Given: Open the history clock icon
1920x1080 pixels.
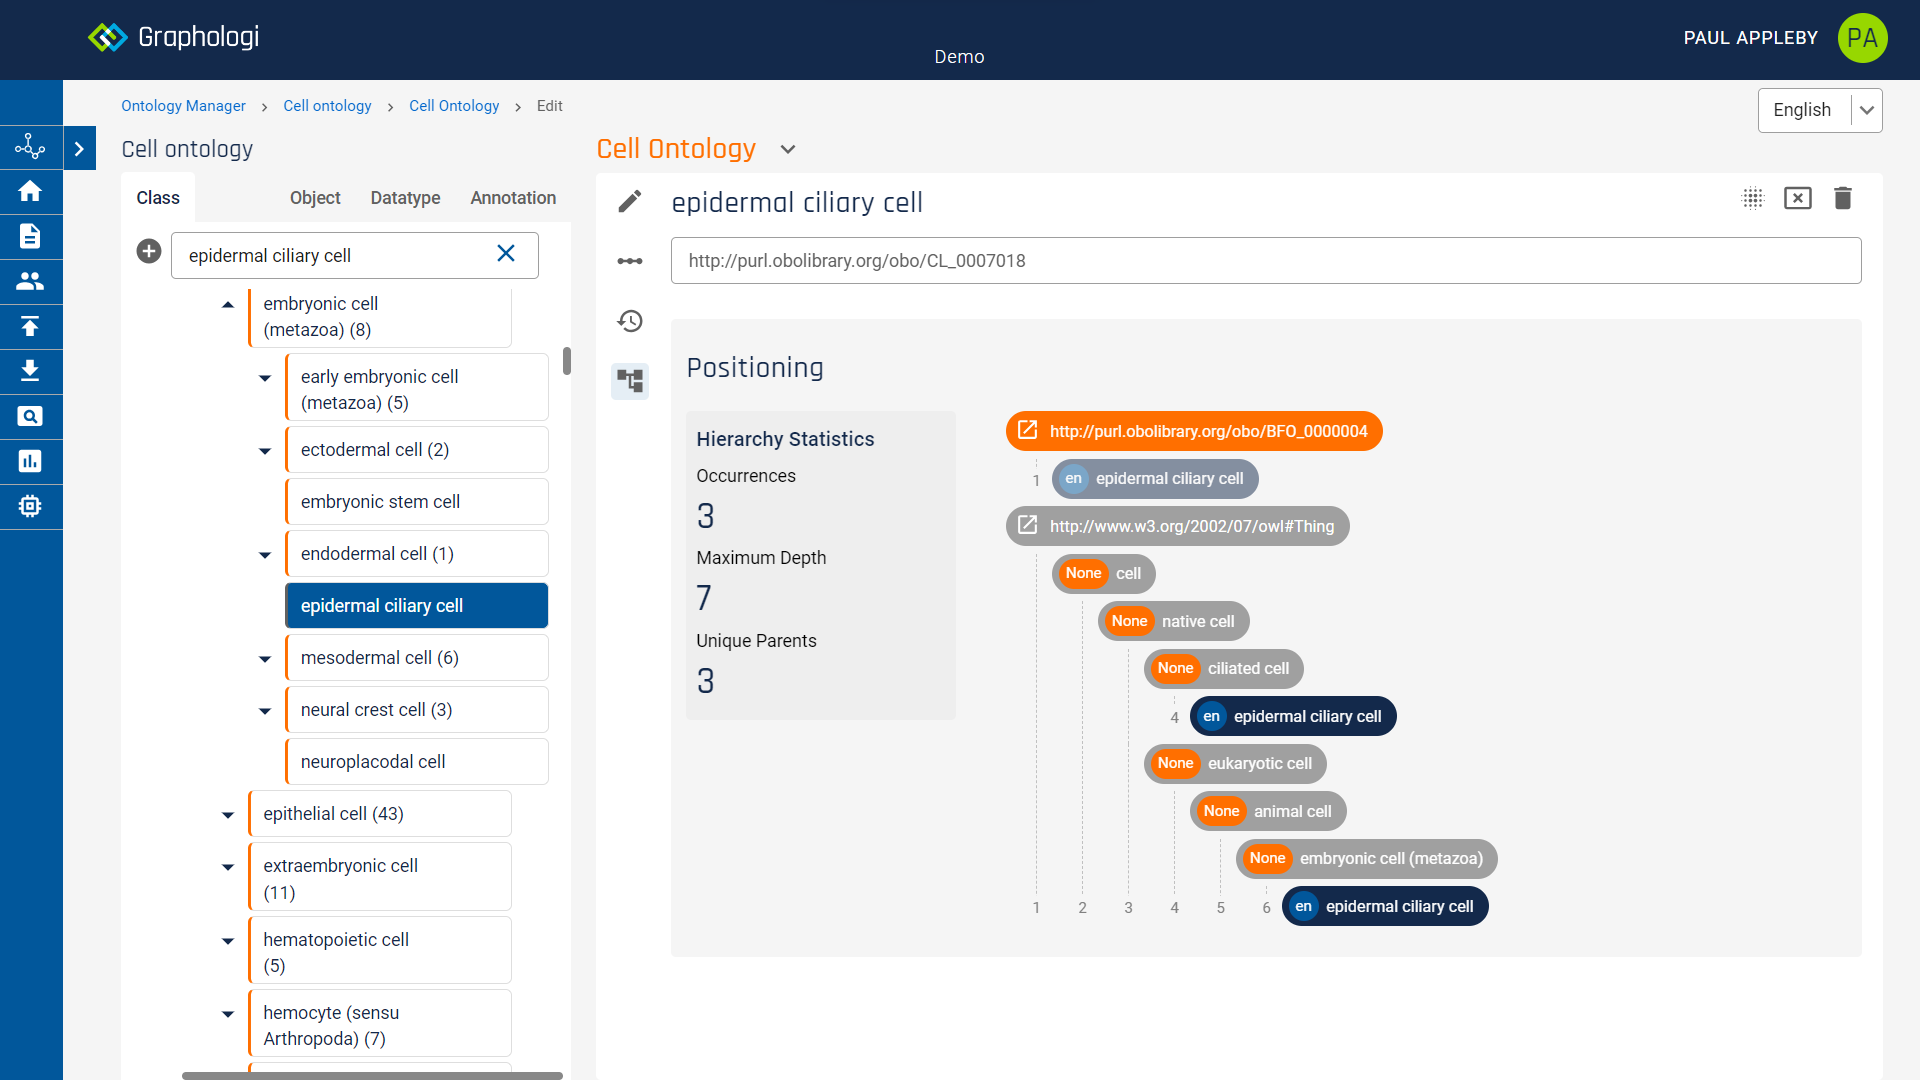Looking at the screenshot, I should tap(630, 321).
